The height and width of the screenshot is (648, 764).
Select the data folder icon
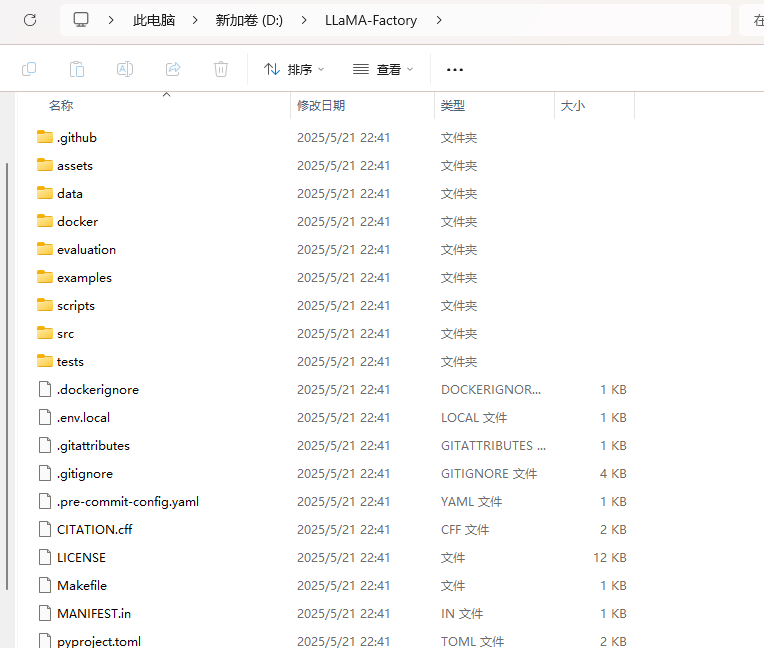(x=45, y=193)
